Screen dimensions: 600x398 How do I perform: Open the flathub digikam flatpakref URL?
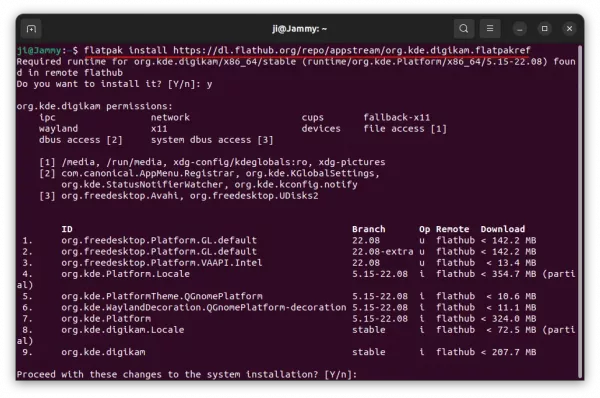click(x=351, y=50)
